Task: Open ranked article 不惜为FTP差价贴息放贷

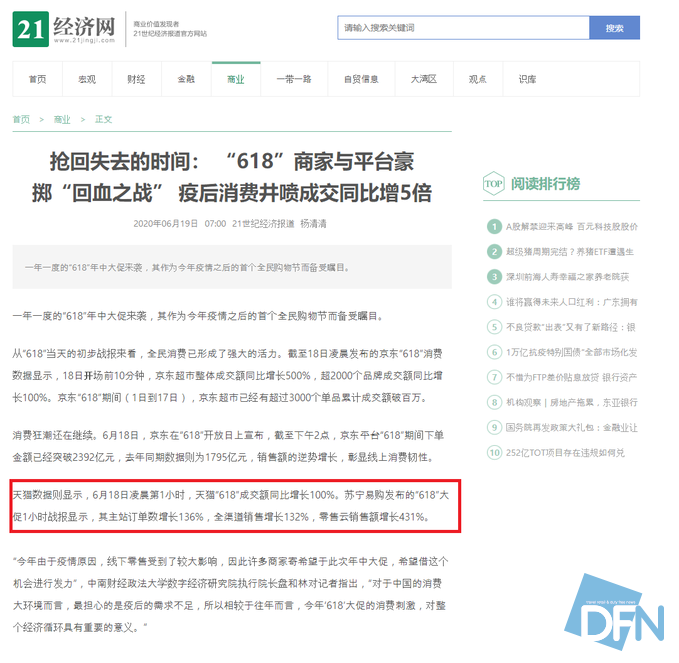Action: tap(572, 377)
